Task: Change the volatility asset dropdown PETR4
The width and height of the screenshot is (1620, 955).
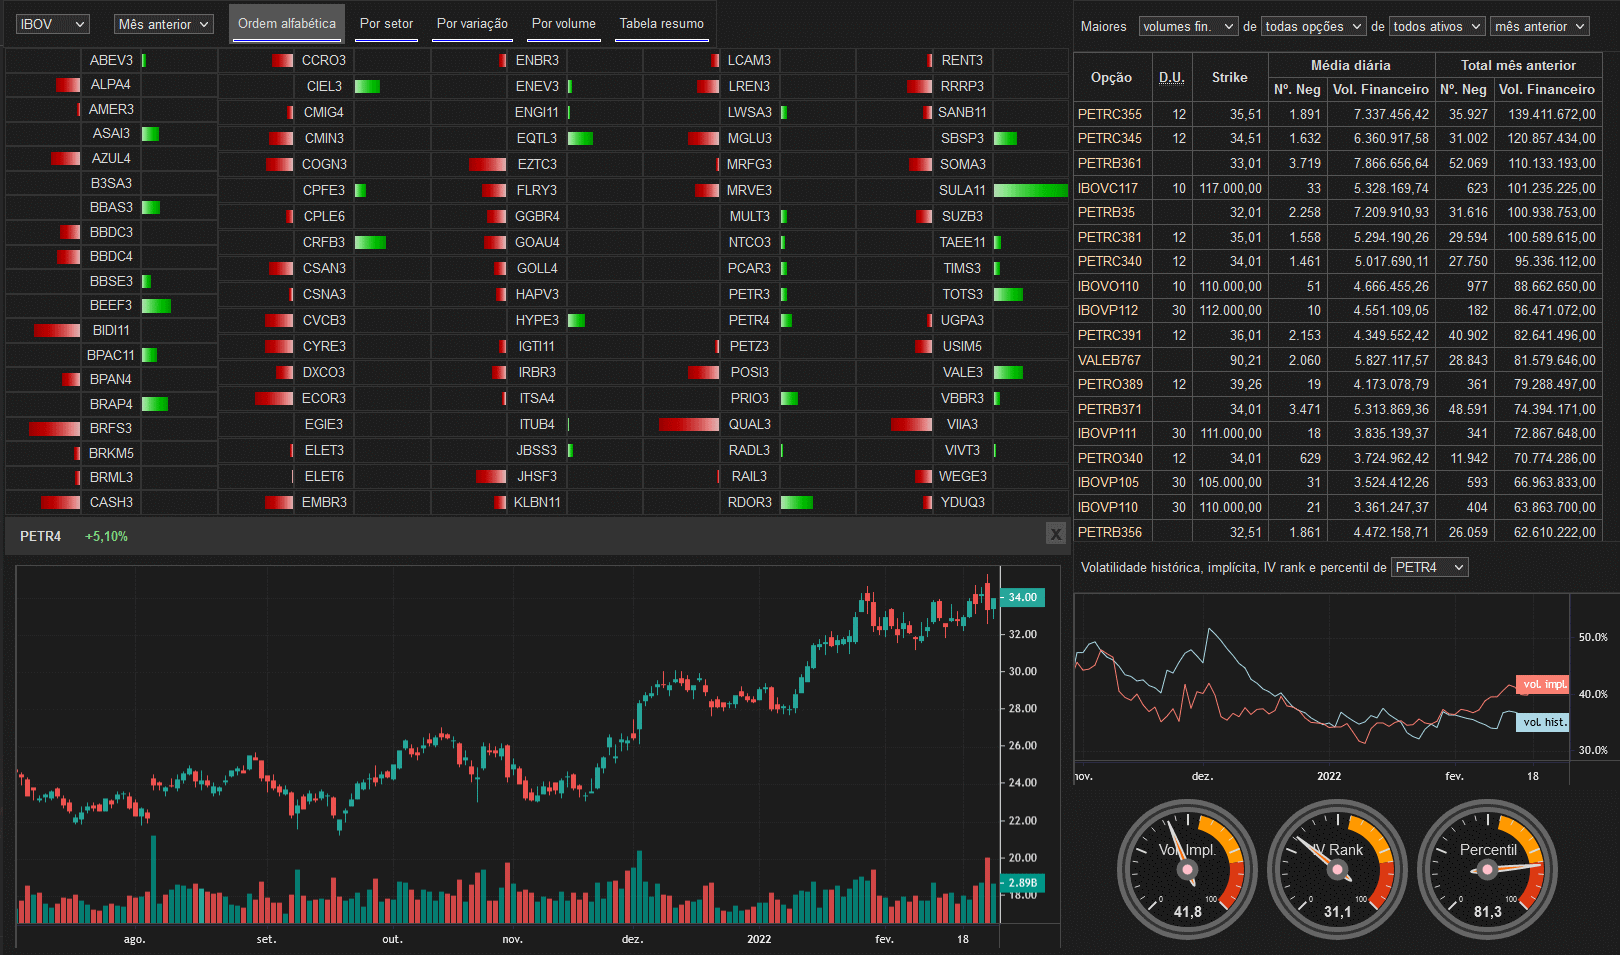Action: (x=1429, y=568)
